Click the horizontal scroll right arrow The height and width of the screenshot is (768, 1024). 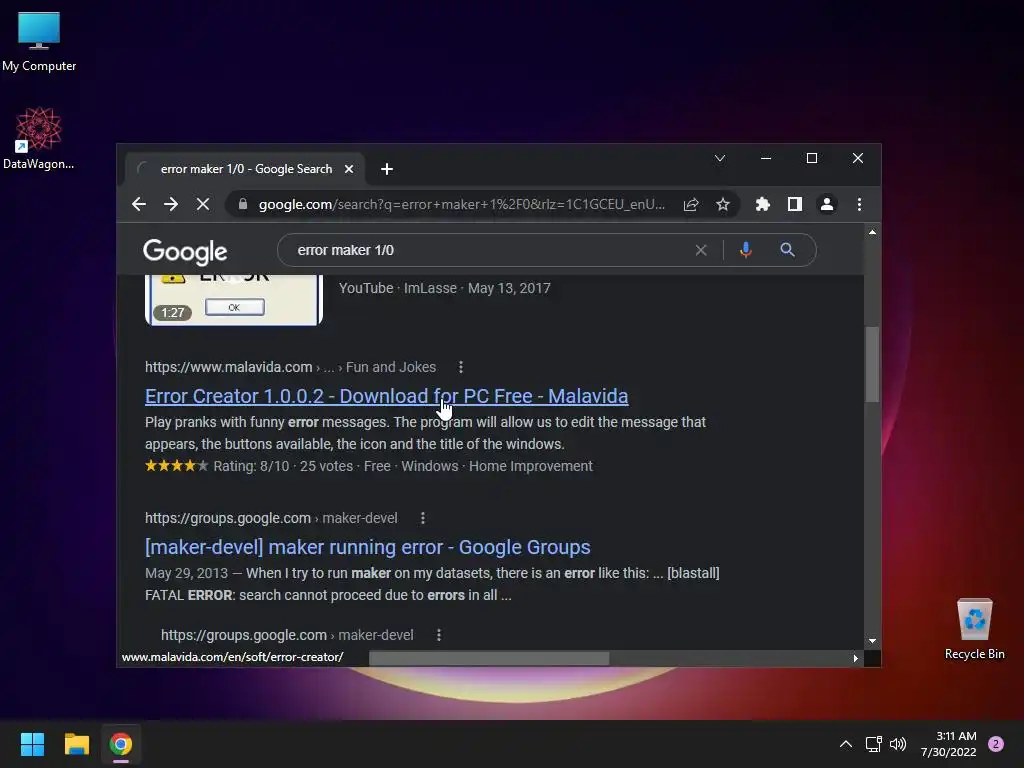point(856,658)
